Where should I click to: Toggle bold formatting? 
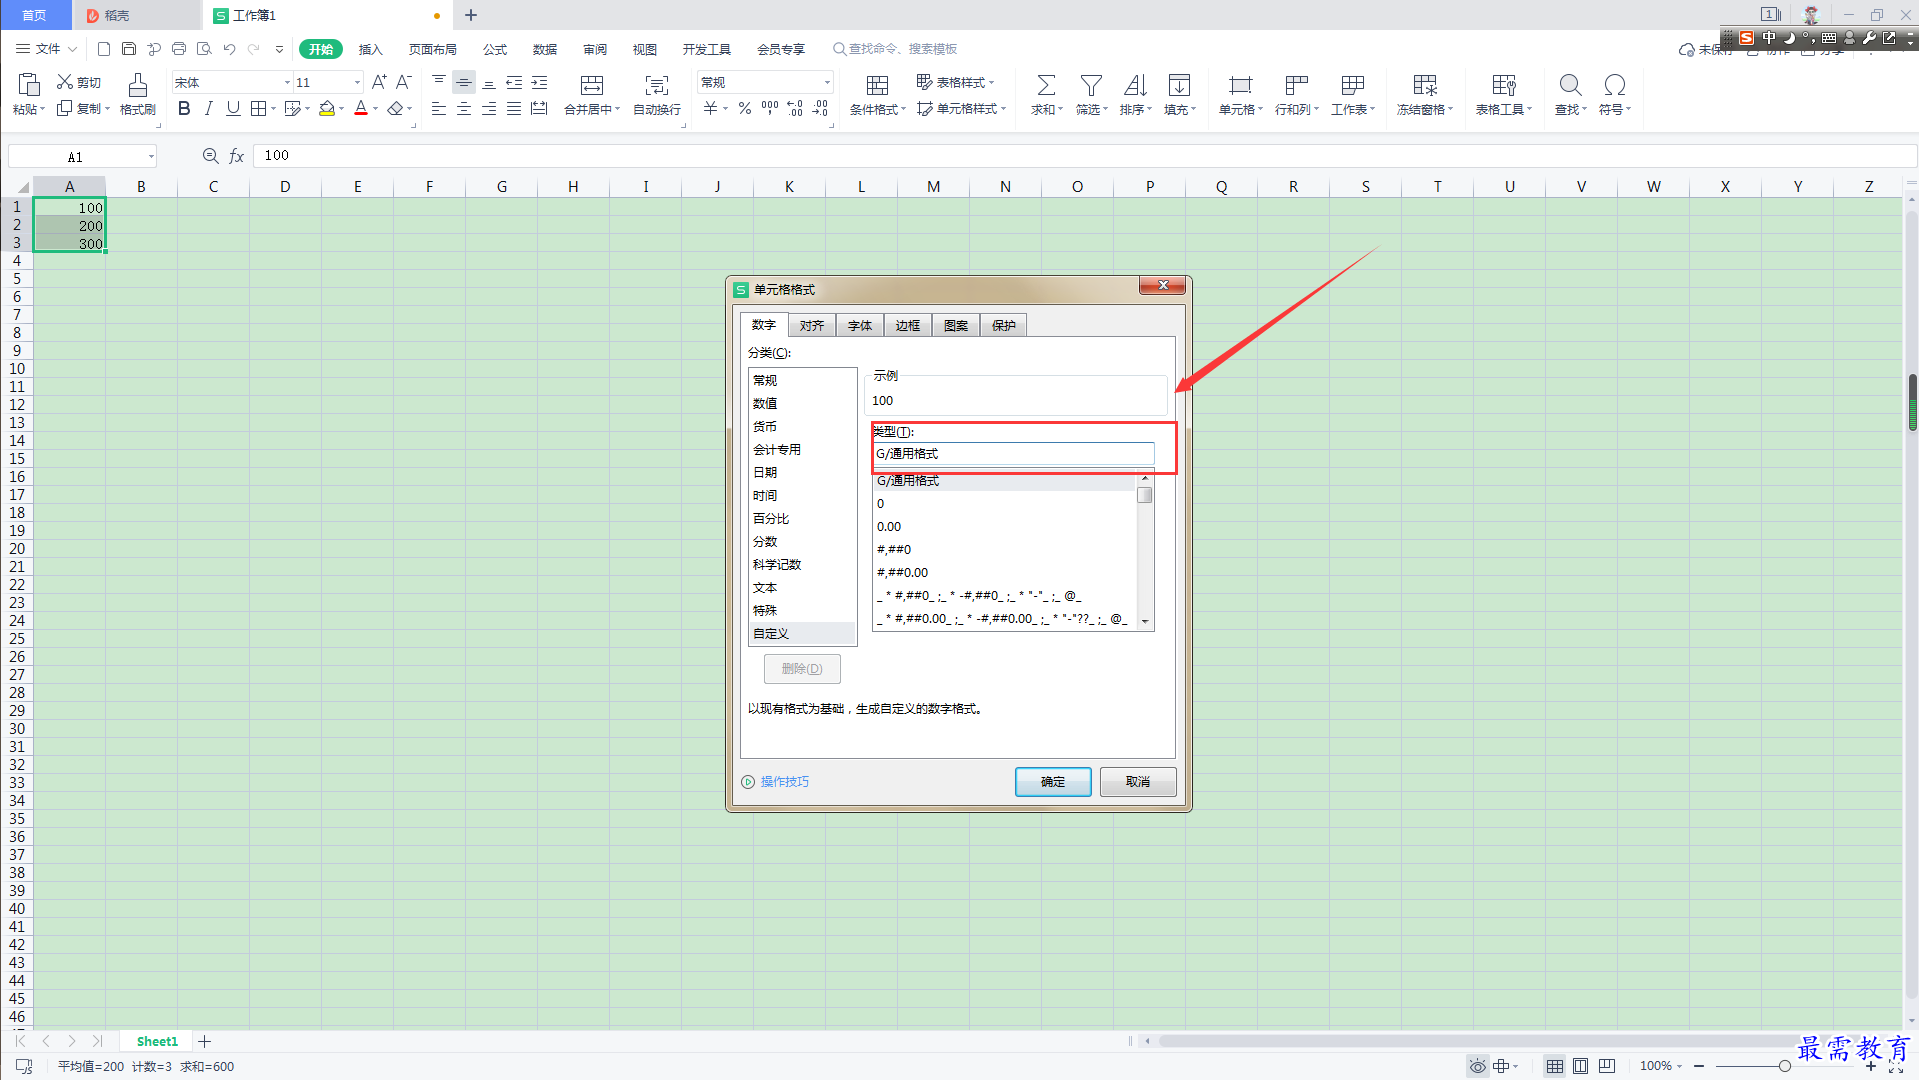(x=184, y=109)
